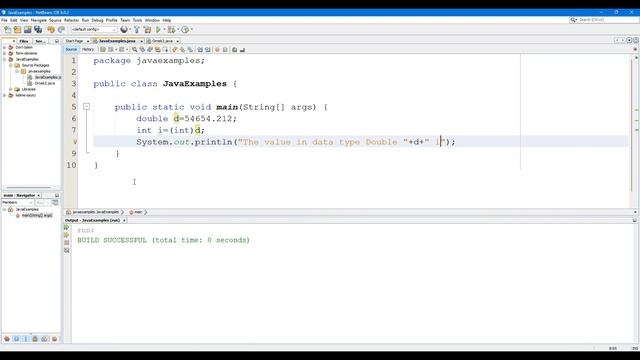
Task: Click the Start Macro Recording red icon
Action: click(217, 49)
